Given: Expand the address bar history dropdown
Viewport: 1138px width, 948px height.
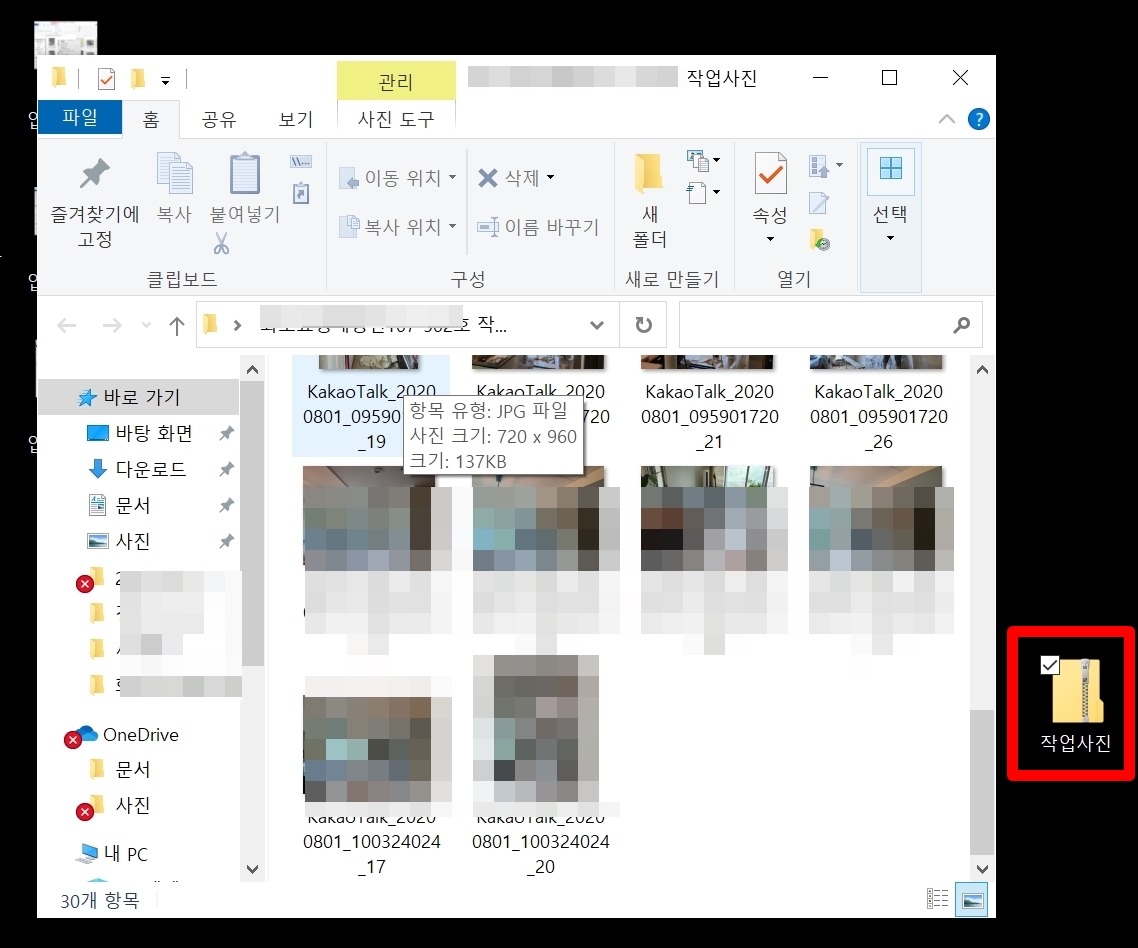Looking at the screenshot, I should (597, 325).
